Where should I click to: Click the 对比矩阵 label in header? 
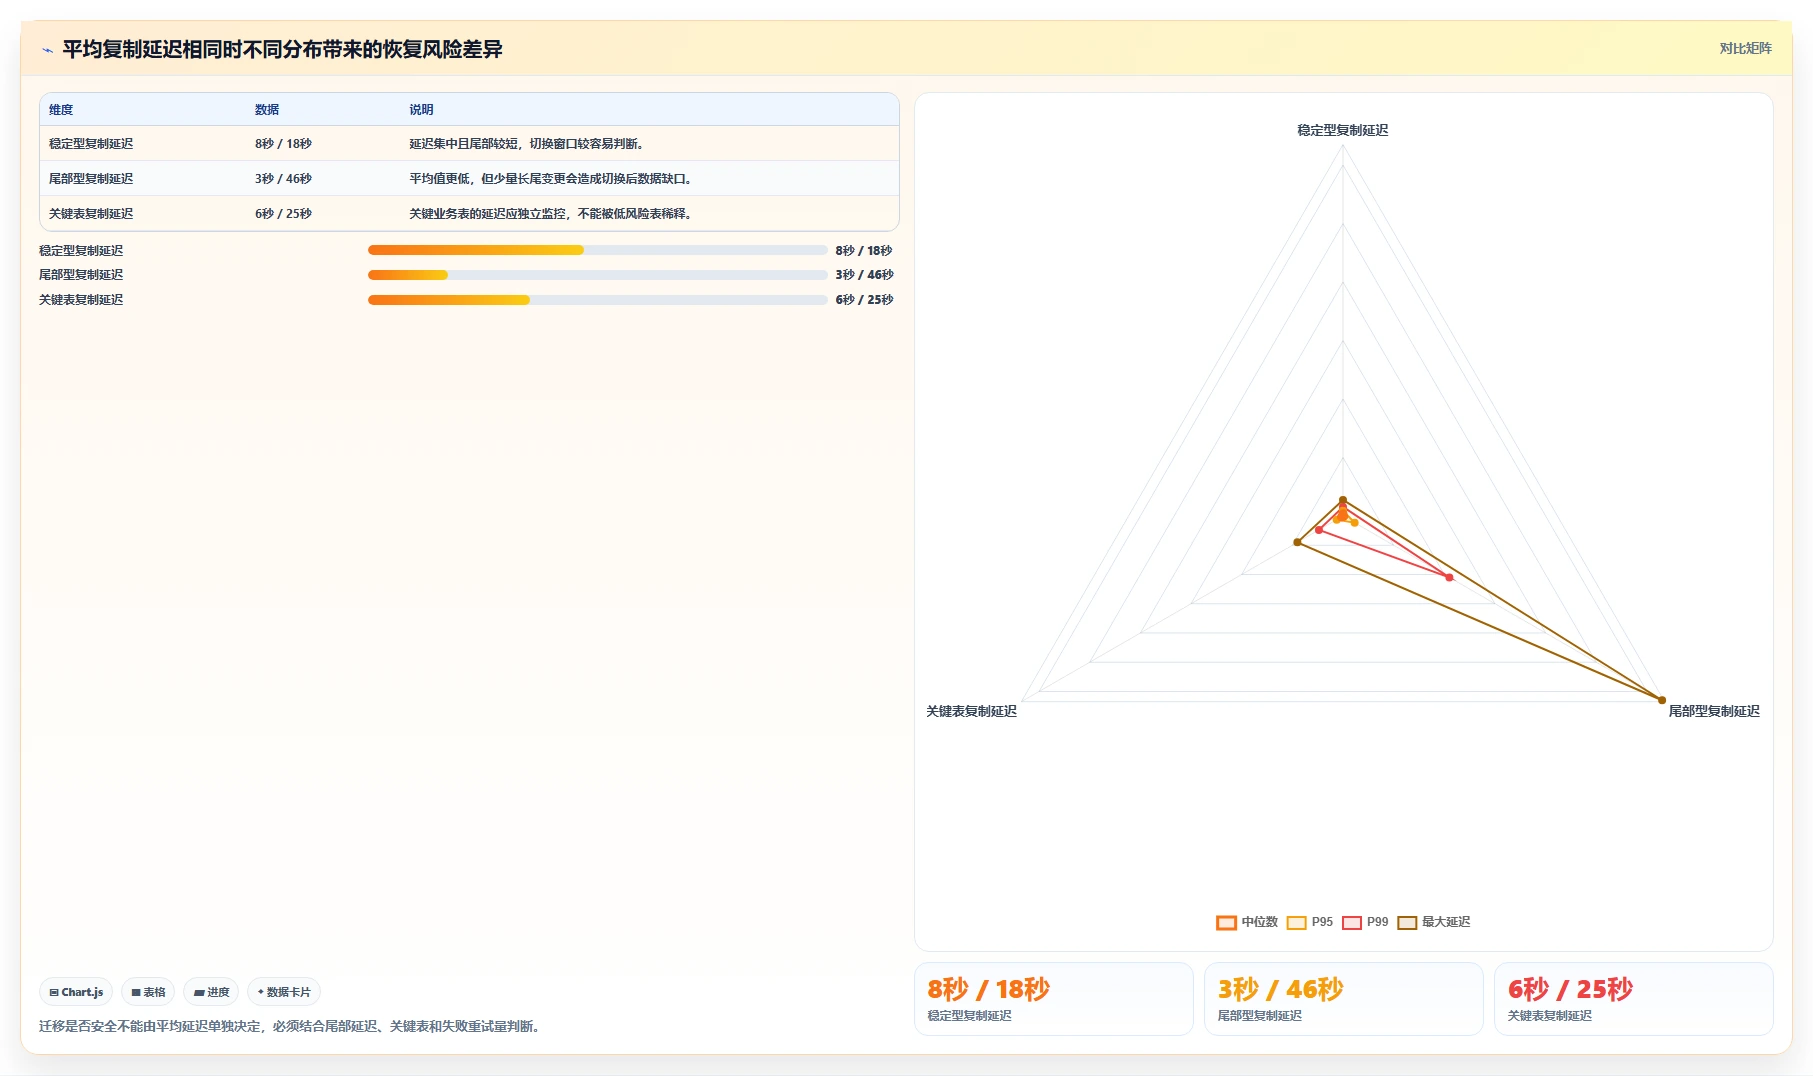(x=1745, y=48)
